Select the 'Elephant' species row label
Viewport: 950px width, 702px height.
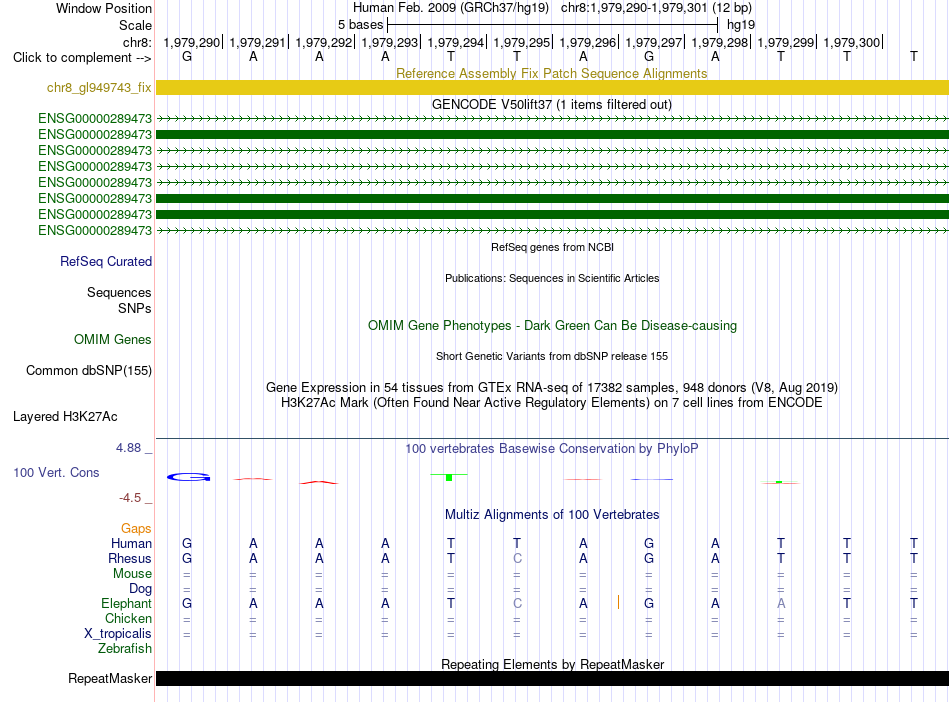coord(126,603)
